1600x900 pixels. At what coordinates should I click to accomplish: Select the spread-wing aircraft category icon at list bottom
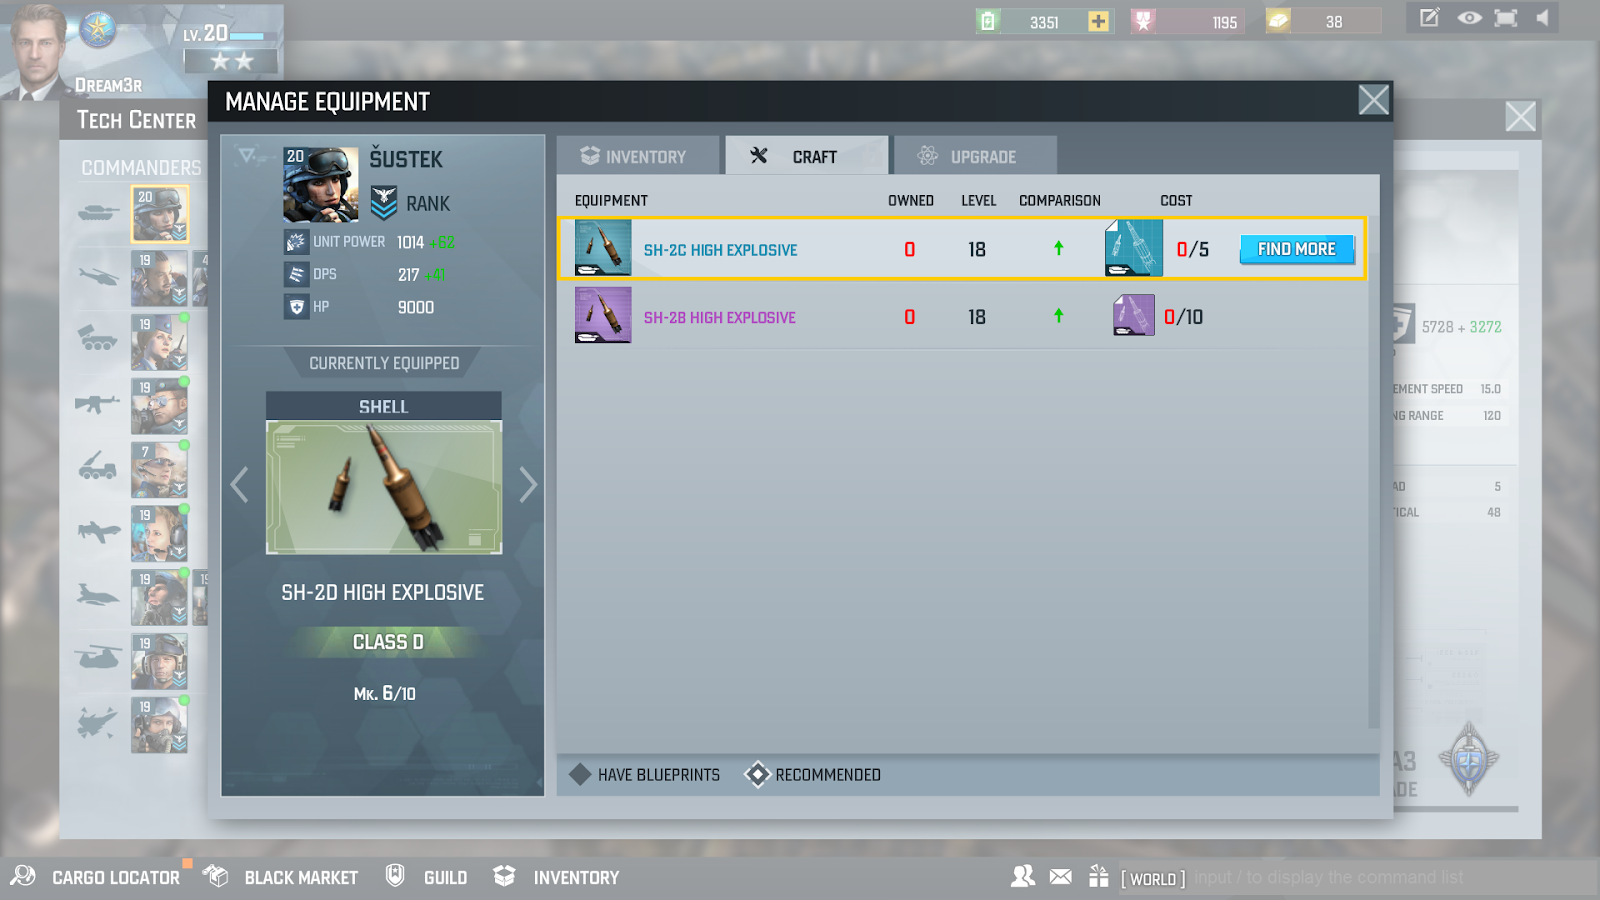click(x=98, y=722)
